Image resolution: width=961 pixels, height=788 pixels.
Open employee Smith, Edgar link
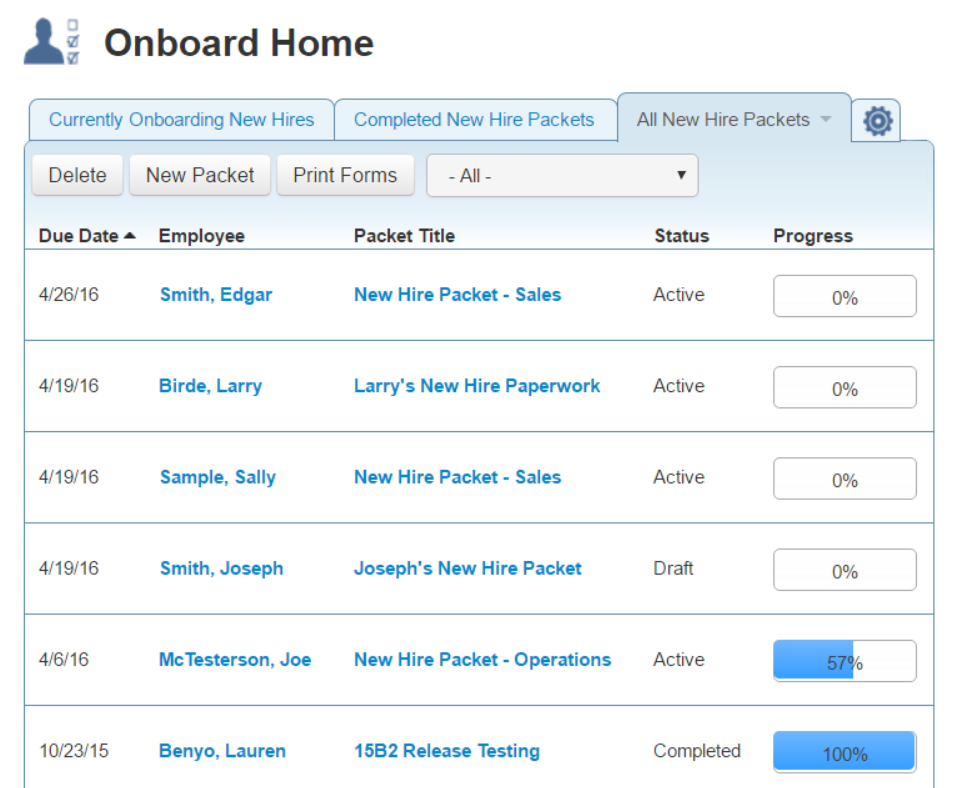tap(216, 295)
